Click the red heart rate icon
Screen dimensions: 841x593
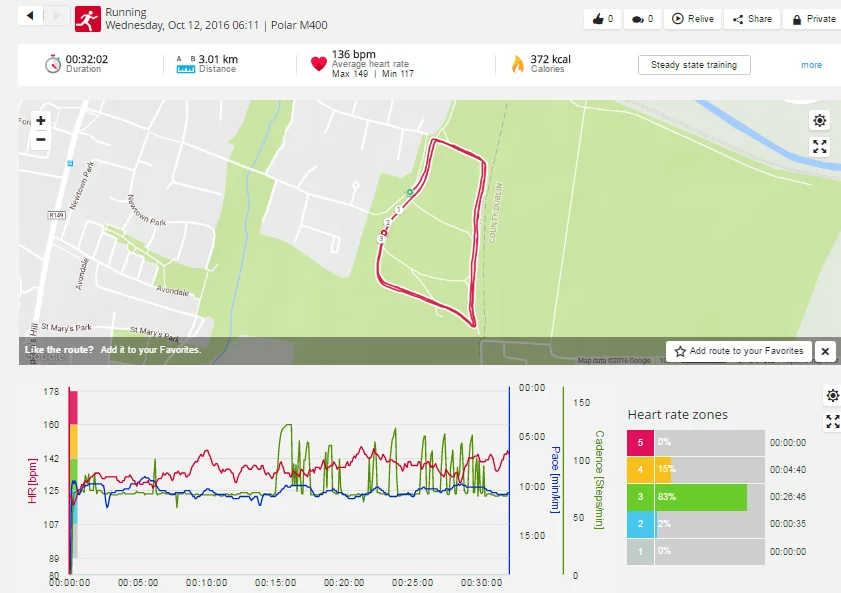[319, 64]
